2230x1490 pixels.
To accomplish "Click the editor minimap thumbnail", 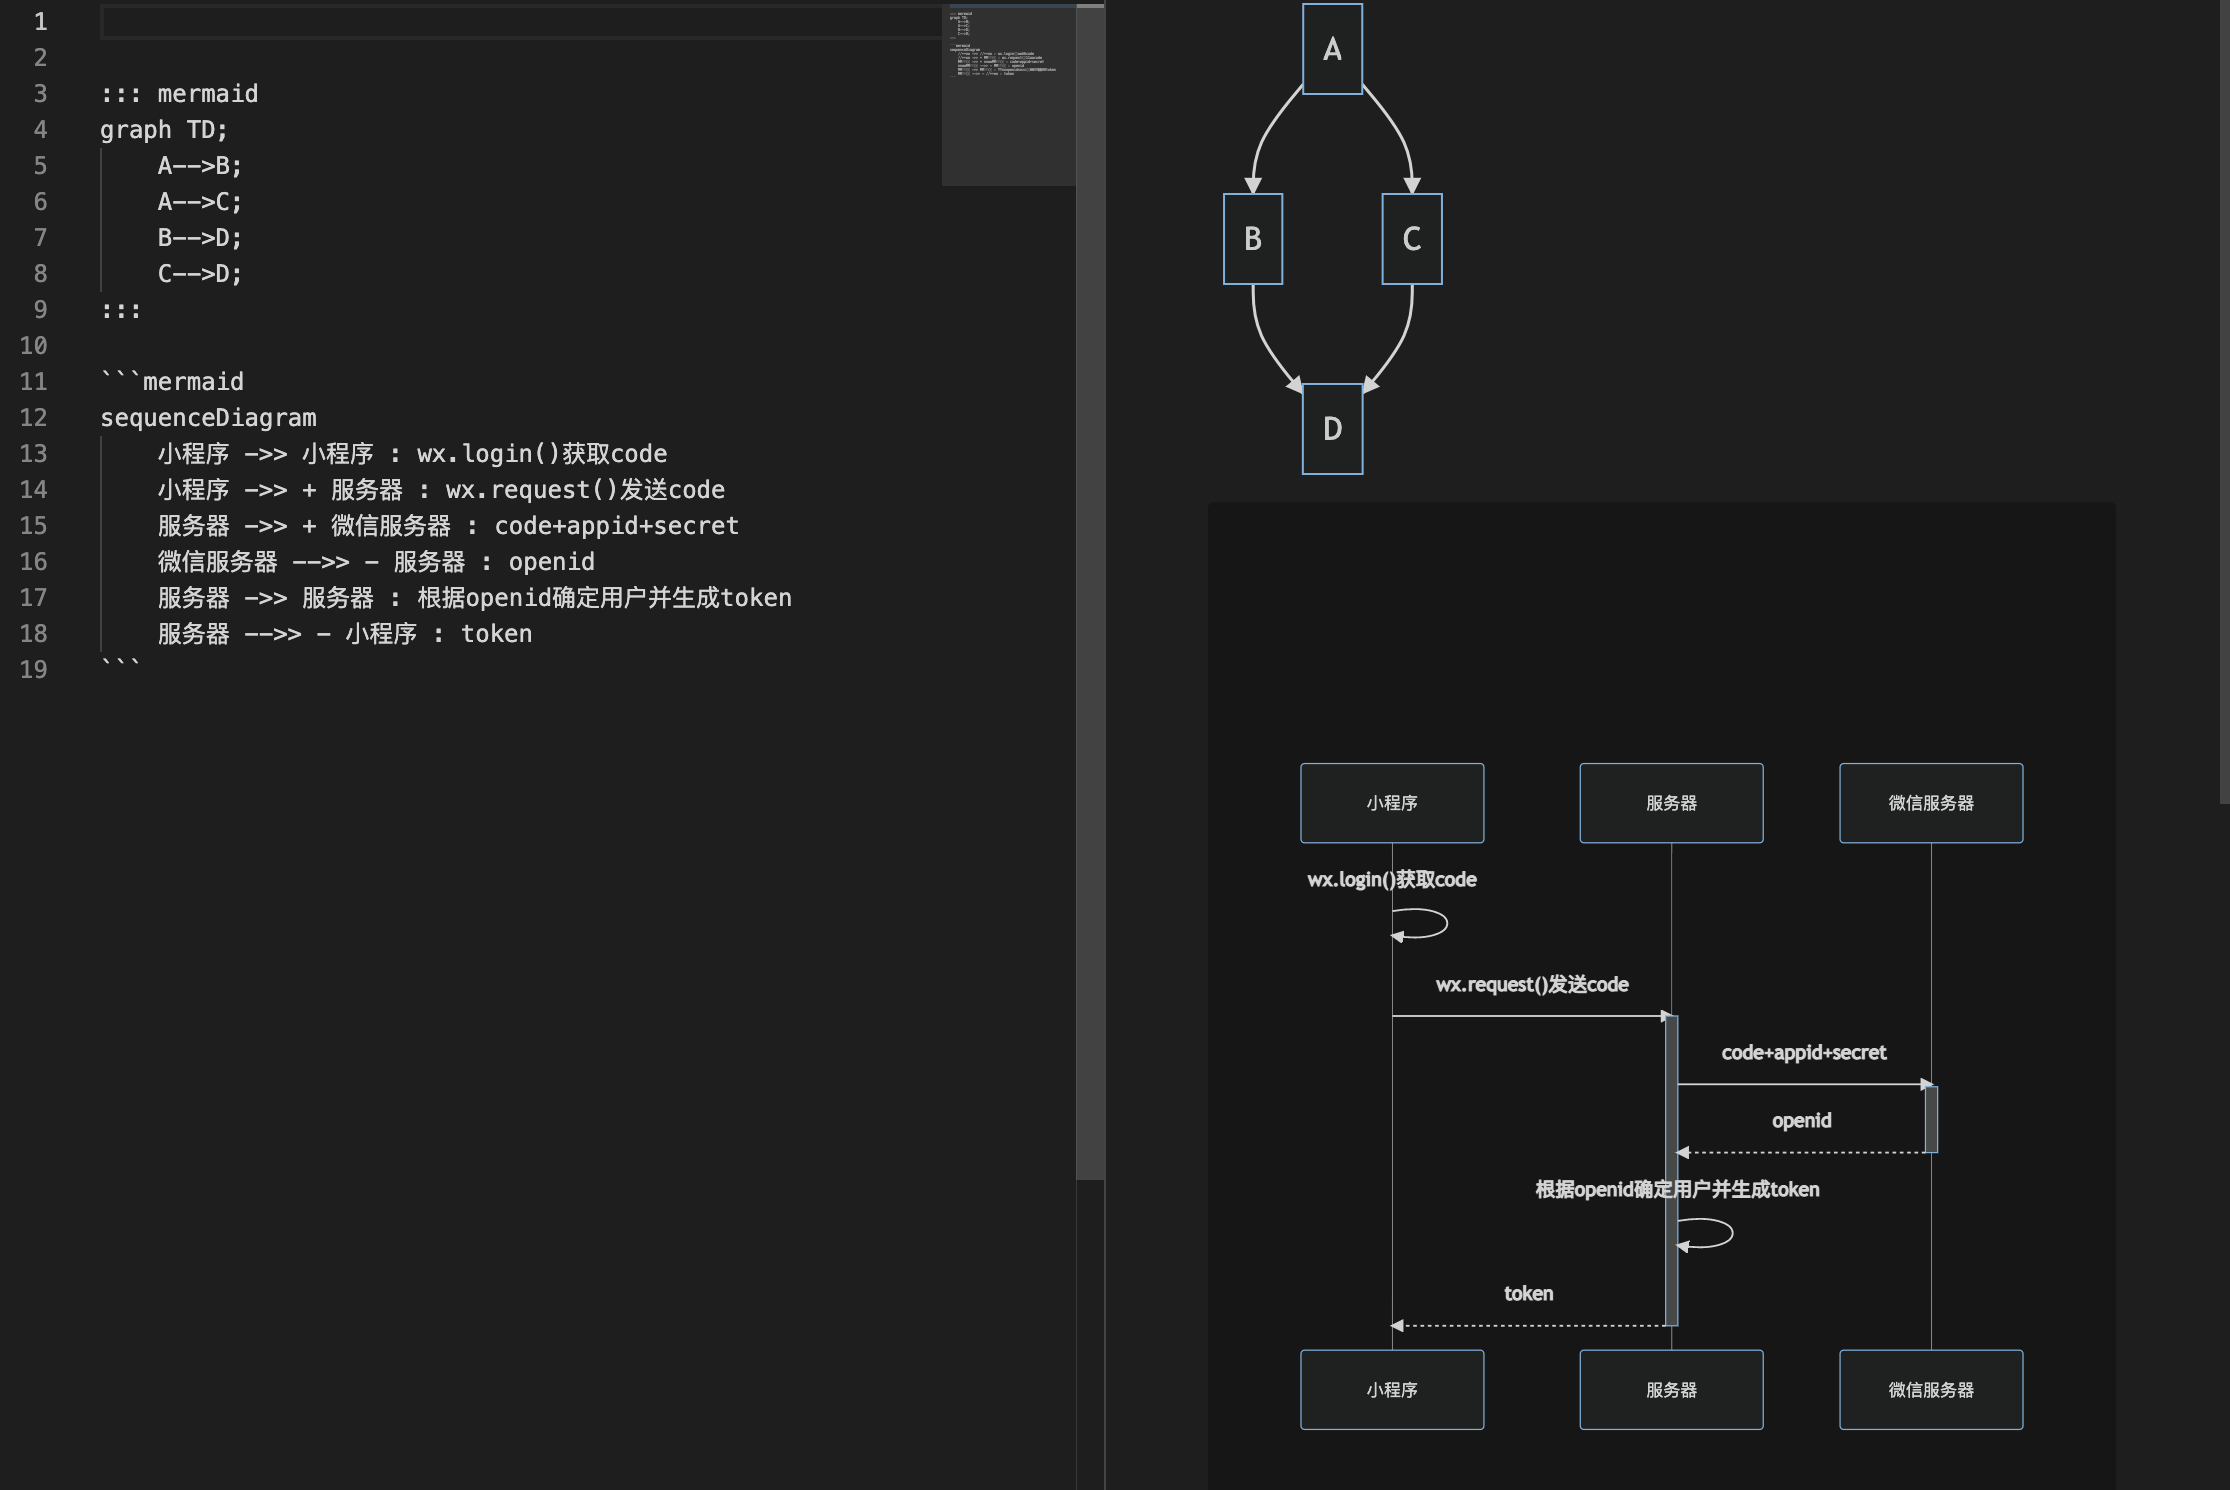I will tap(1009, 95).
